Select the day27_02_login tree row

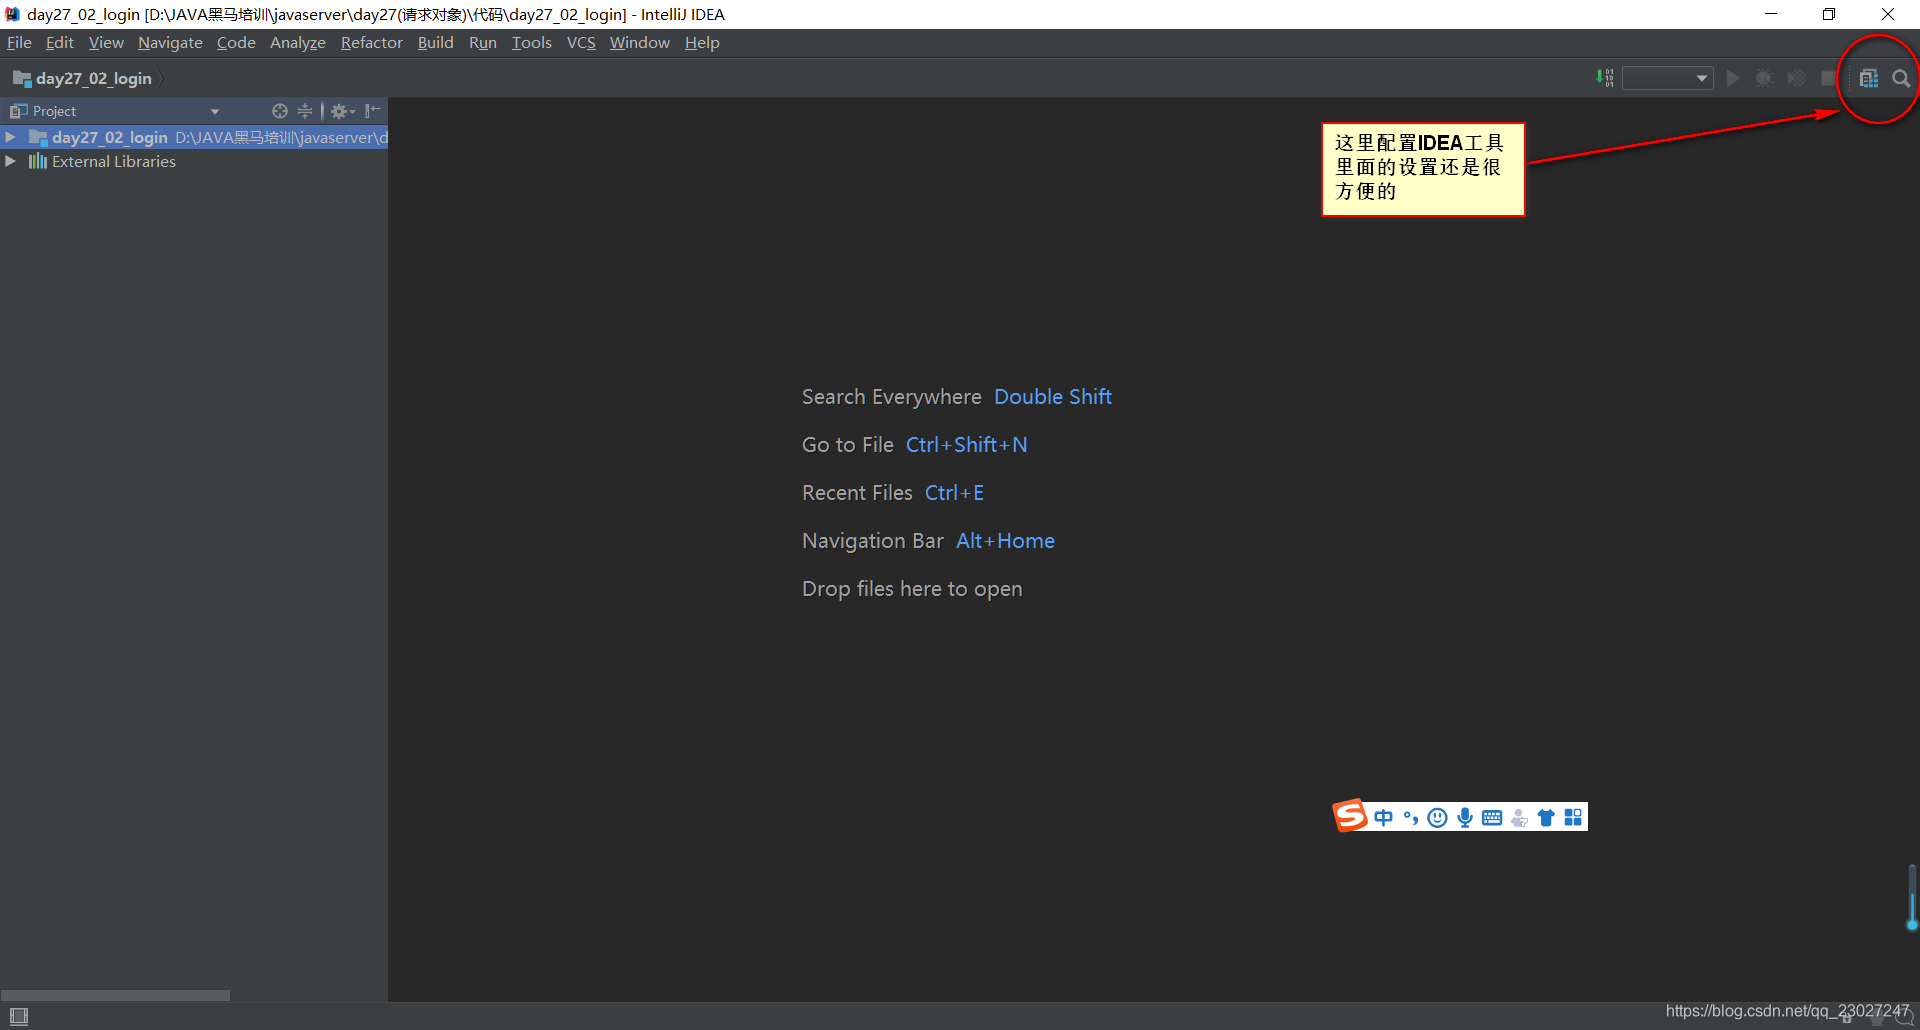[x=194, y=137]
